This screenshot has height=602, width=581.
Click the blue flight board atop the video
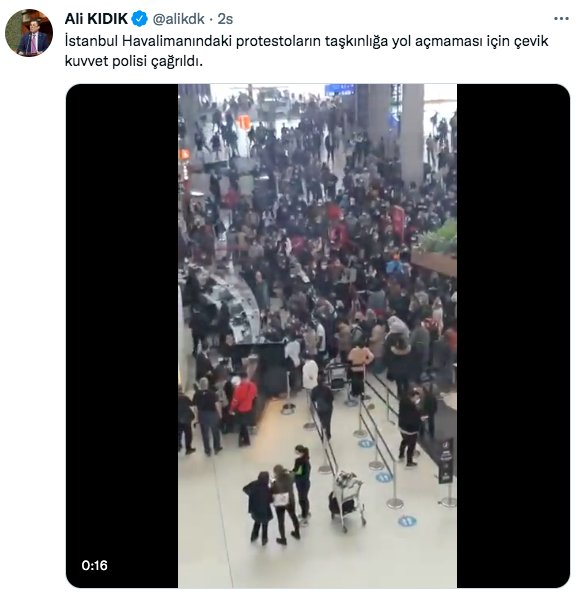[340, 90]
